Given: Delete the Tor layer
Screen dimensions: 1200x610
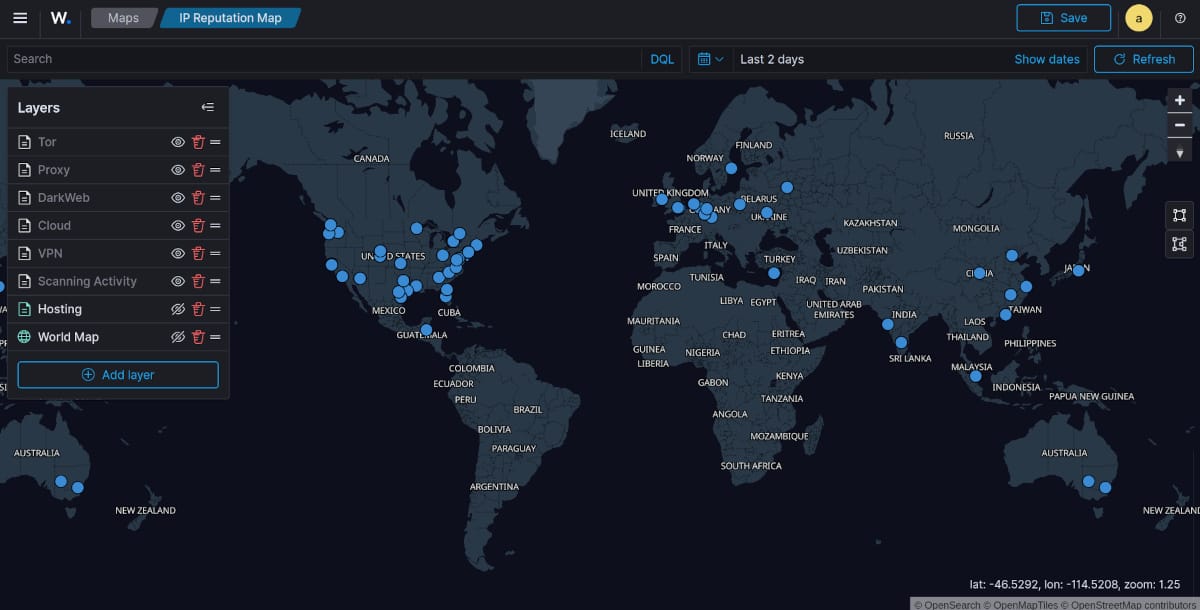Looking at the screenshot, I should 198,142.
